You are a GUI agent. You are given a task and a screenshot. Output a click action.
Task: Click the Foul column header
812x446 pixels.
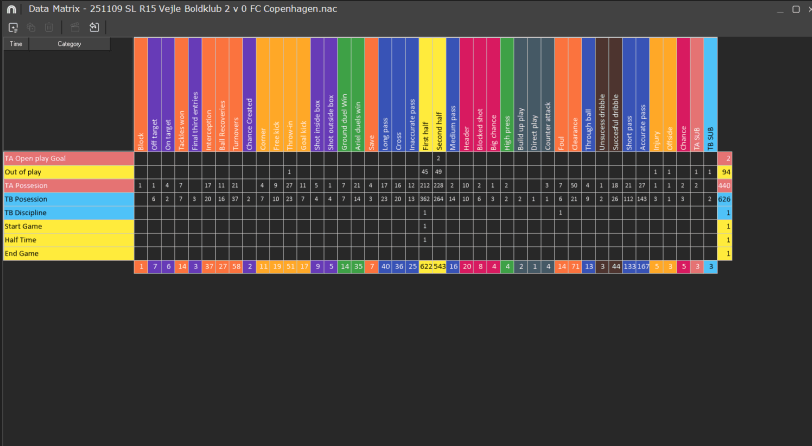[561, 94]
